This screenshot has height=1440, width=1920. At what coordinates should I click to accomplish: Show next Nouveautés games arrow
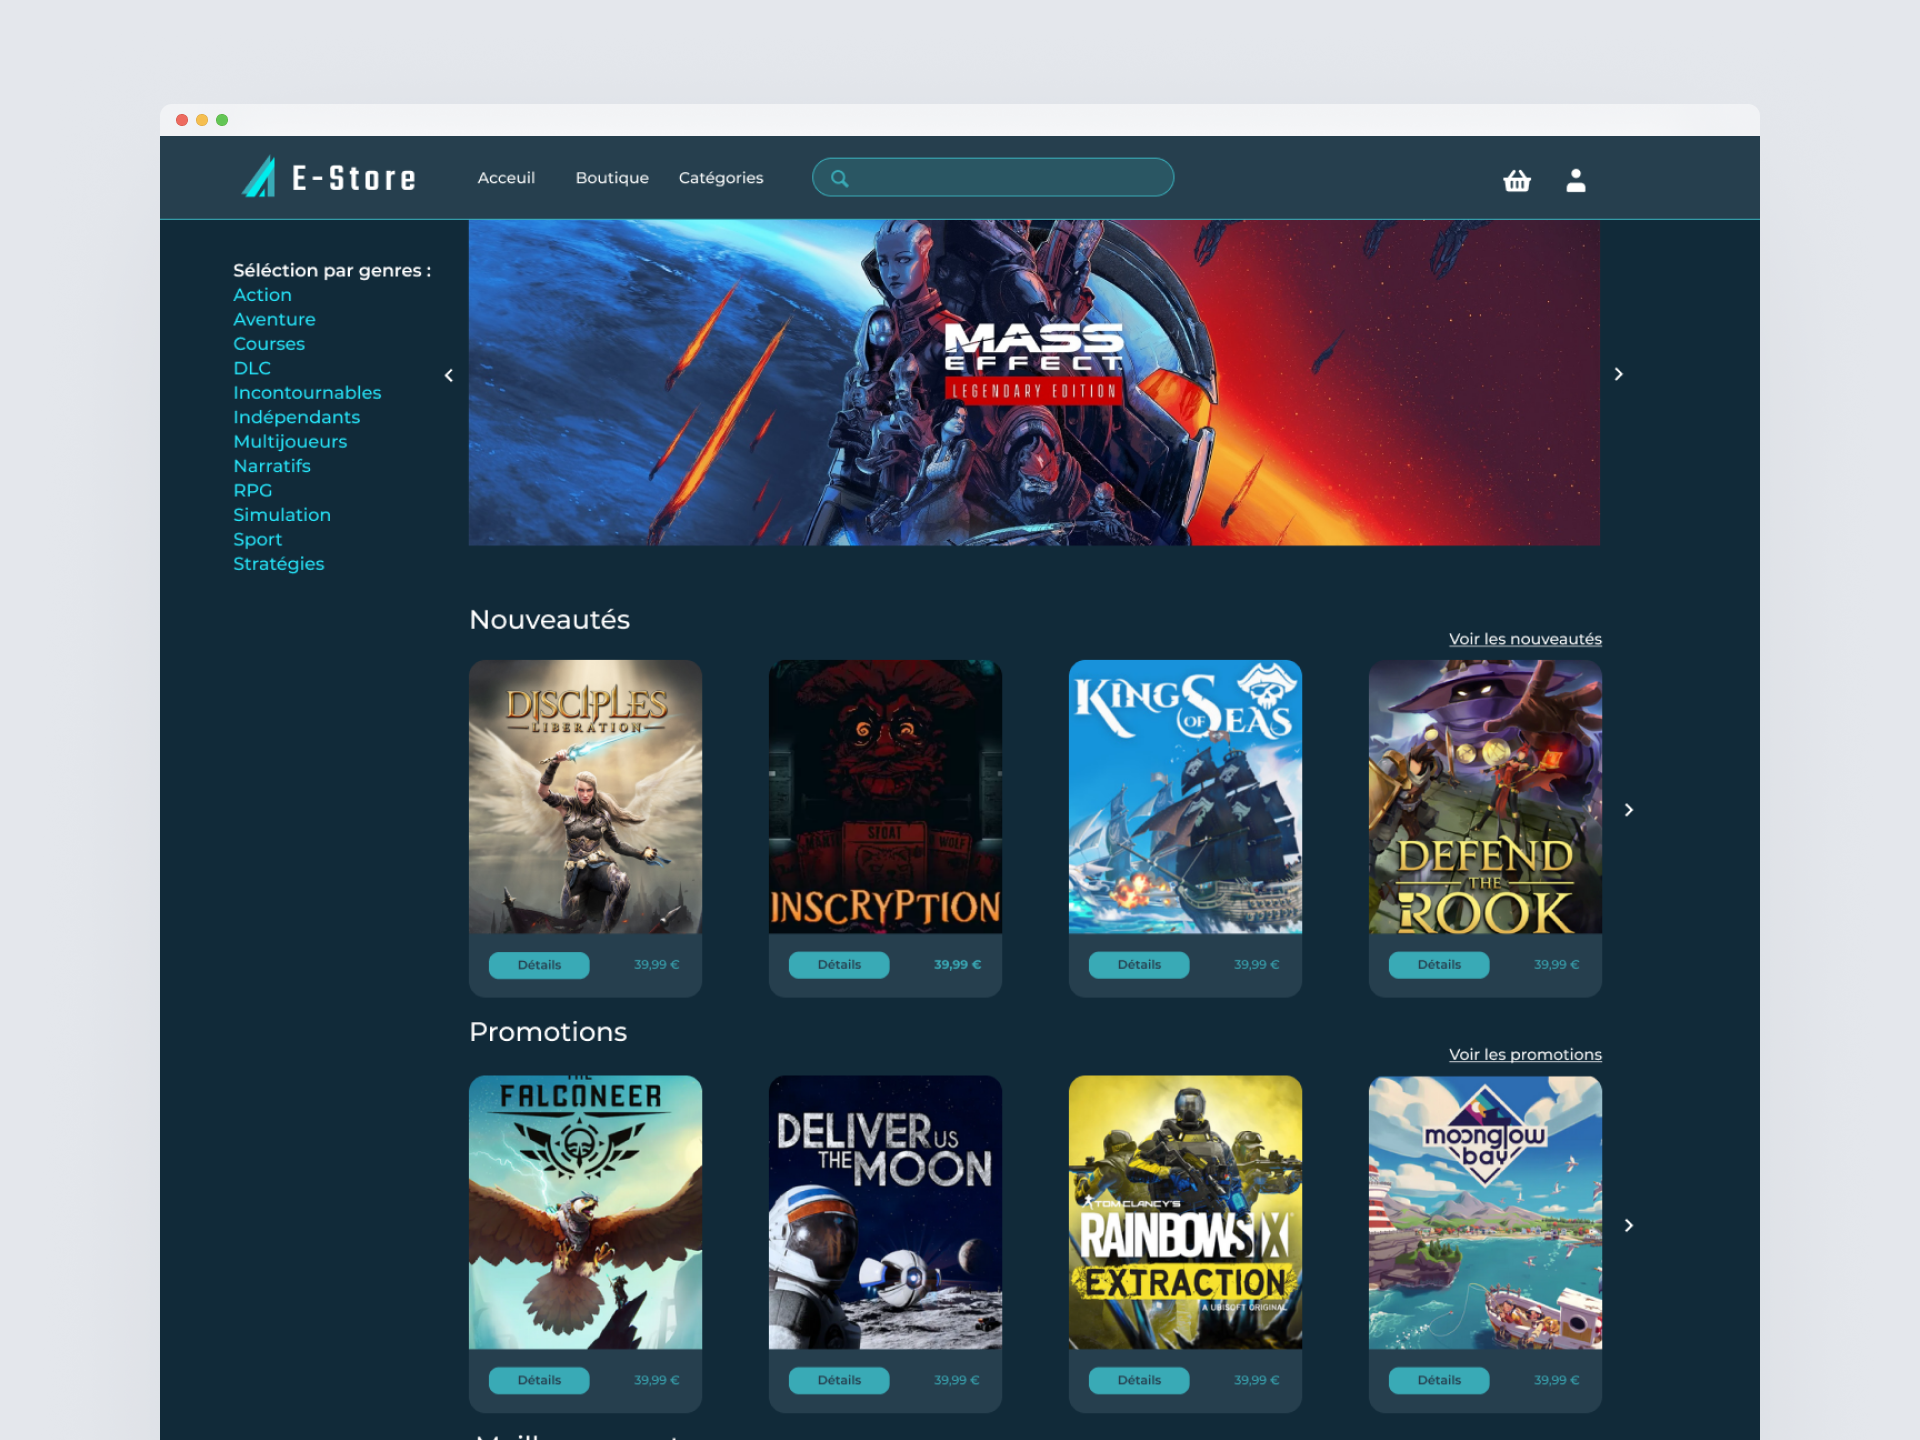tap(1629, 810)
